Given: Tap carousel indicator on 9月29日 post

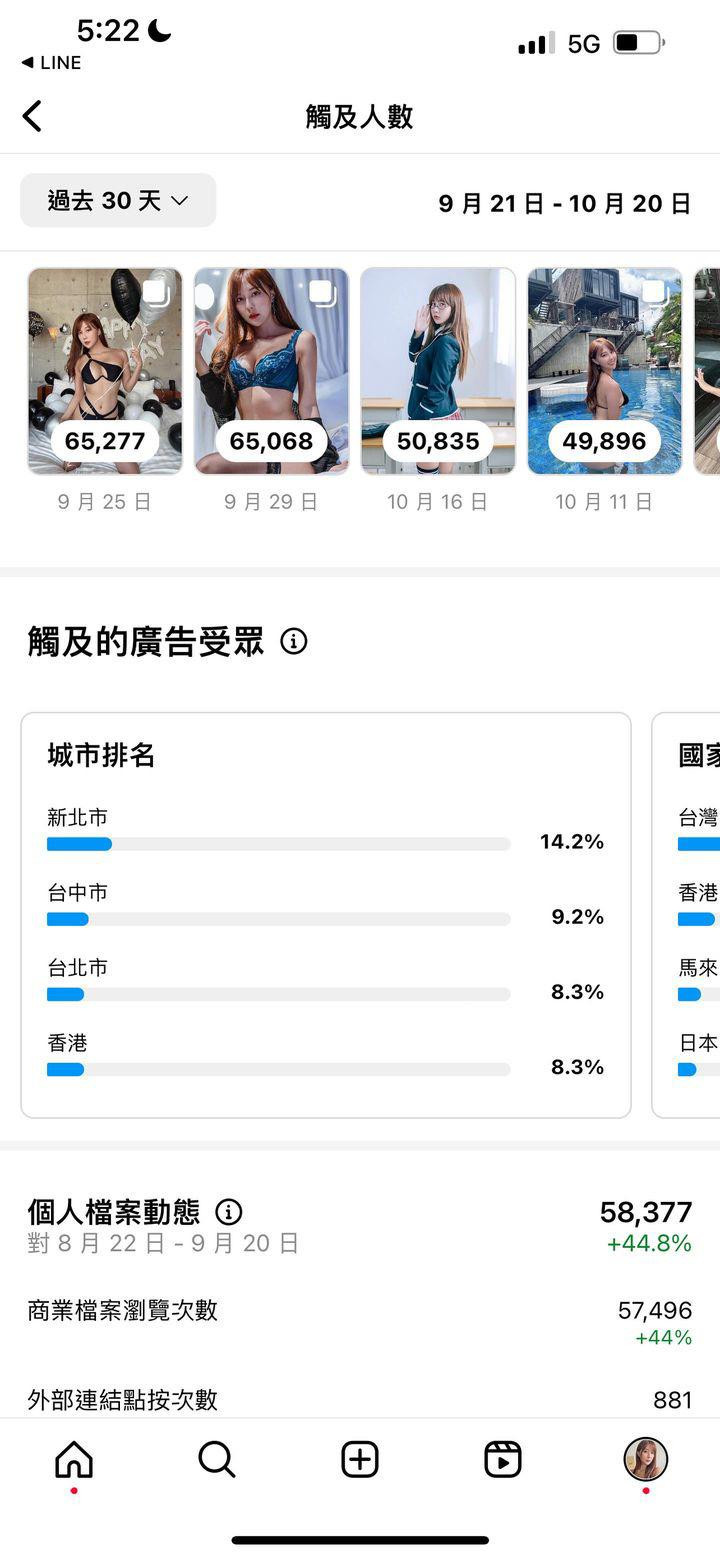Looking at the screenshot, I should pos(321,292).
